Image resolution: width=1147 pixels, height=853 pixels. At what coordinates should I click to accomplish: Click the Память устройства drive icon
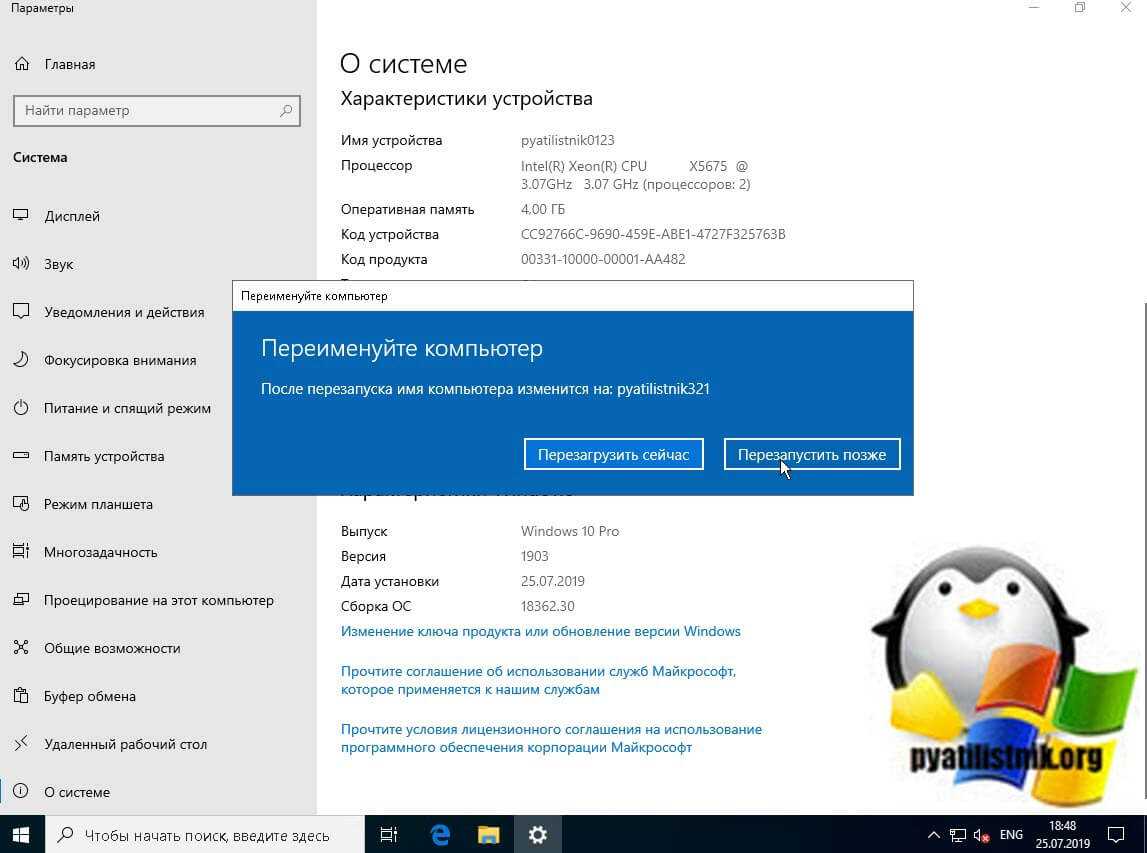click(x=21, y=456)
